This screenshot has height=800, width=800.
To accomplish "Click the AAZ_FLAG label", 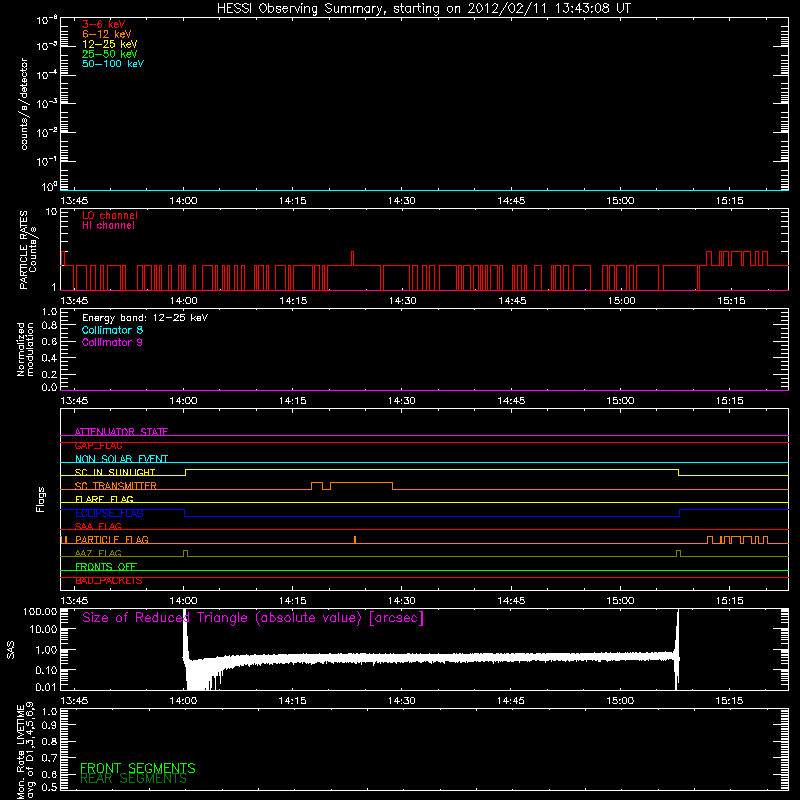I will pyautogui.click(x=98, y=553).
